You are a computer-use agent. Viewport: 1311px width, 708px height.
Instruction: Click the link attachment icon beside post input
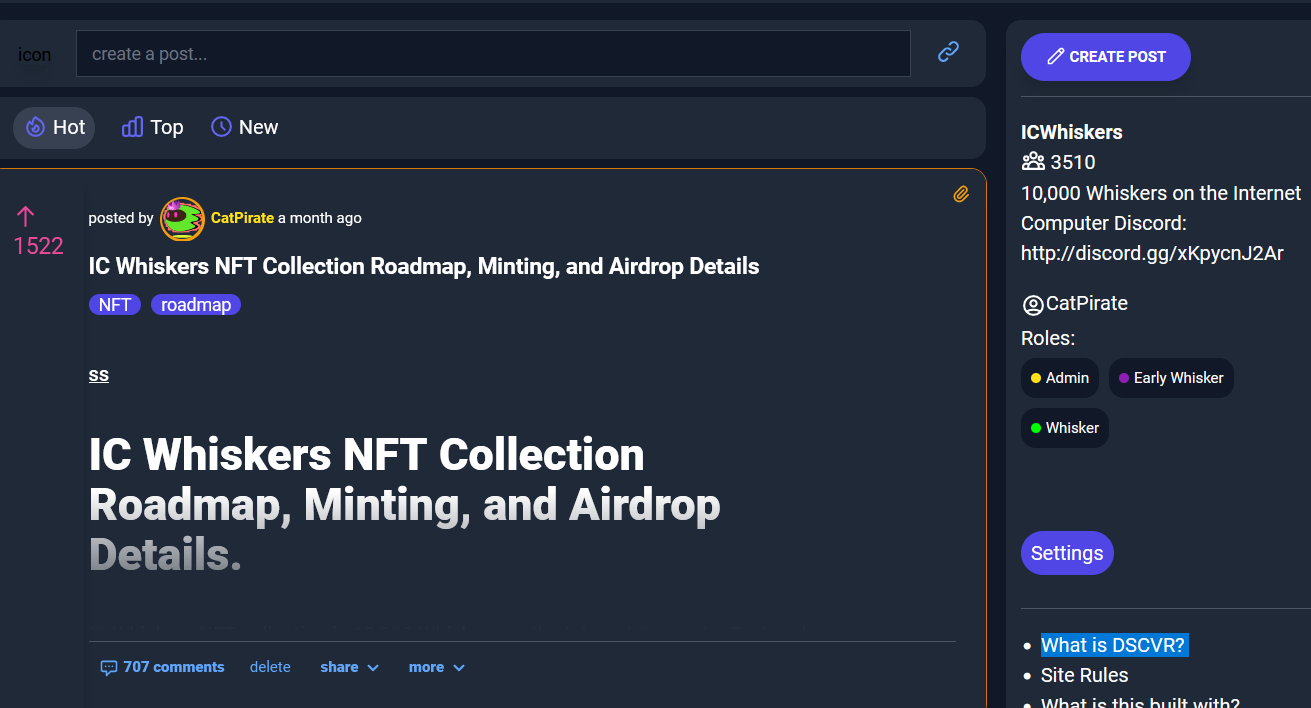point(948,52)
